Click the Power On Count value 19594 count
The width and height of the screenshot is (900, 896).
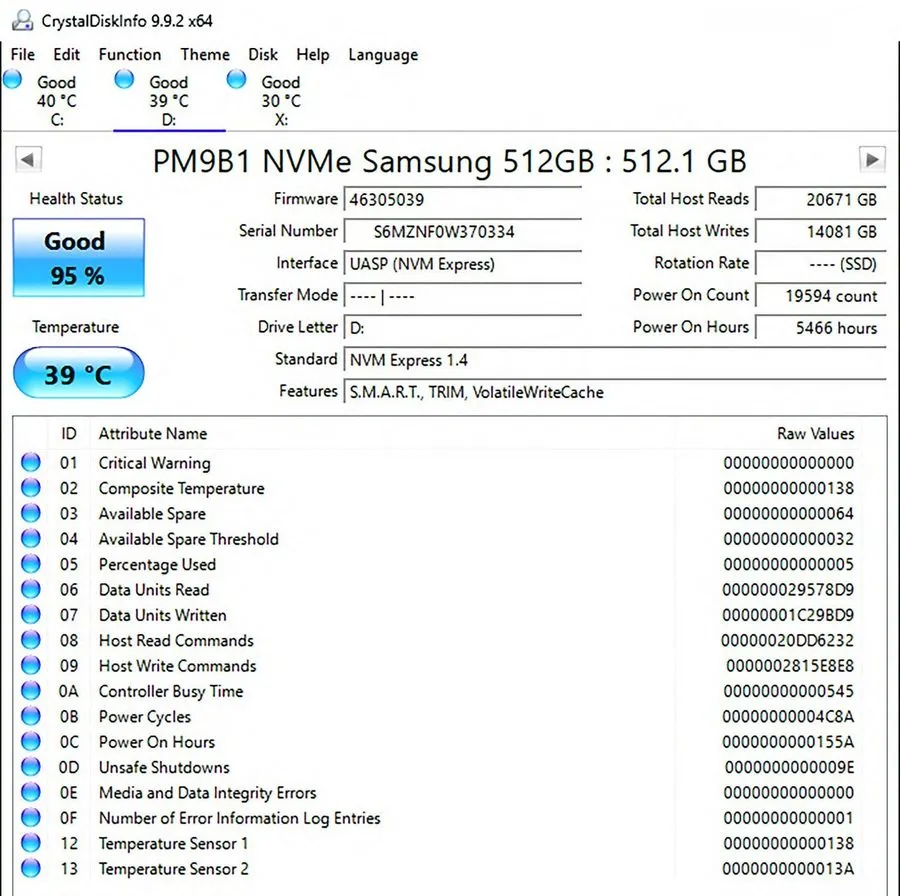tap(821, 296)
